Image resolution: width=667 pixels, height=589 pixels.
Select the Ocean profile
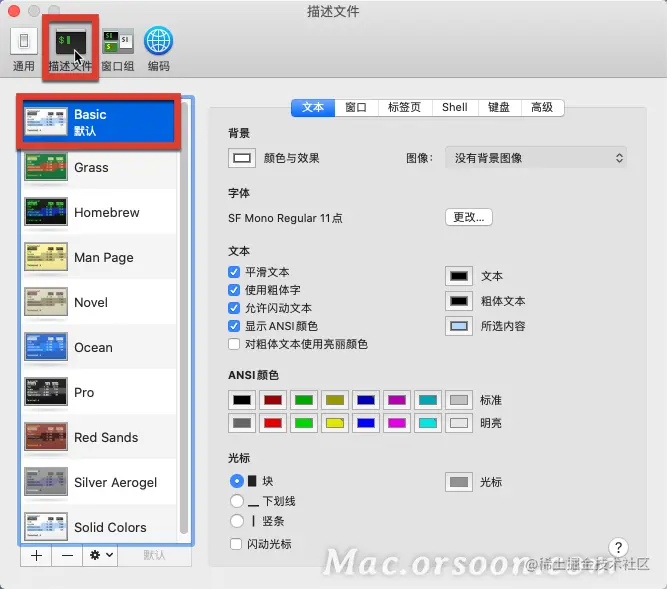(x=100, y=347)
